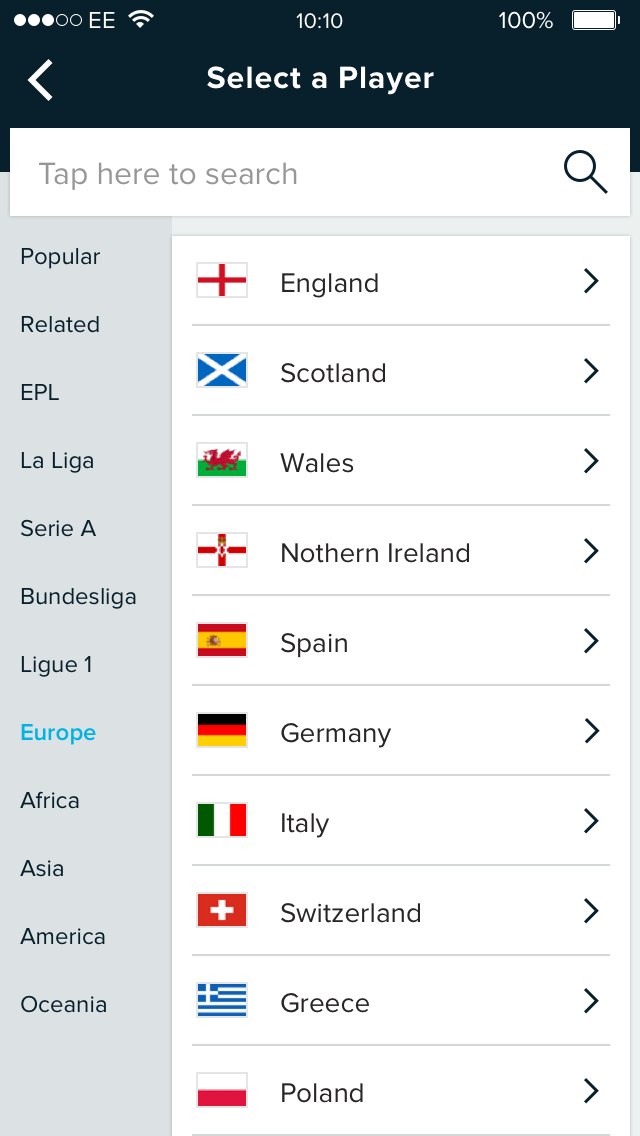
Task: Tap the Spain flag icon
Action: pos(222,641)
